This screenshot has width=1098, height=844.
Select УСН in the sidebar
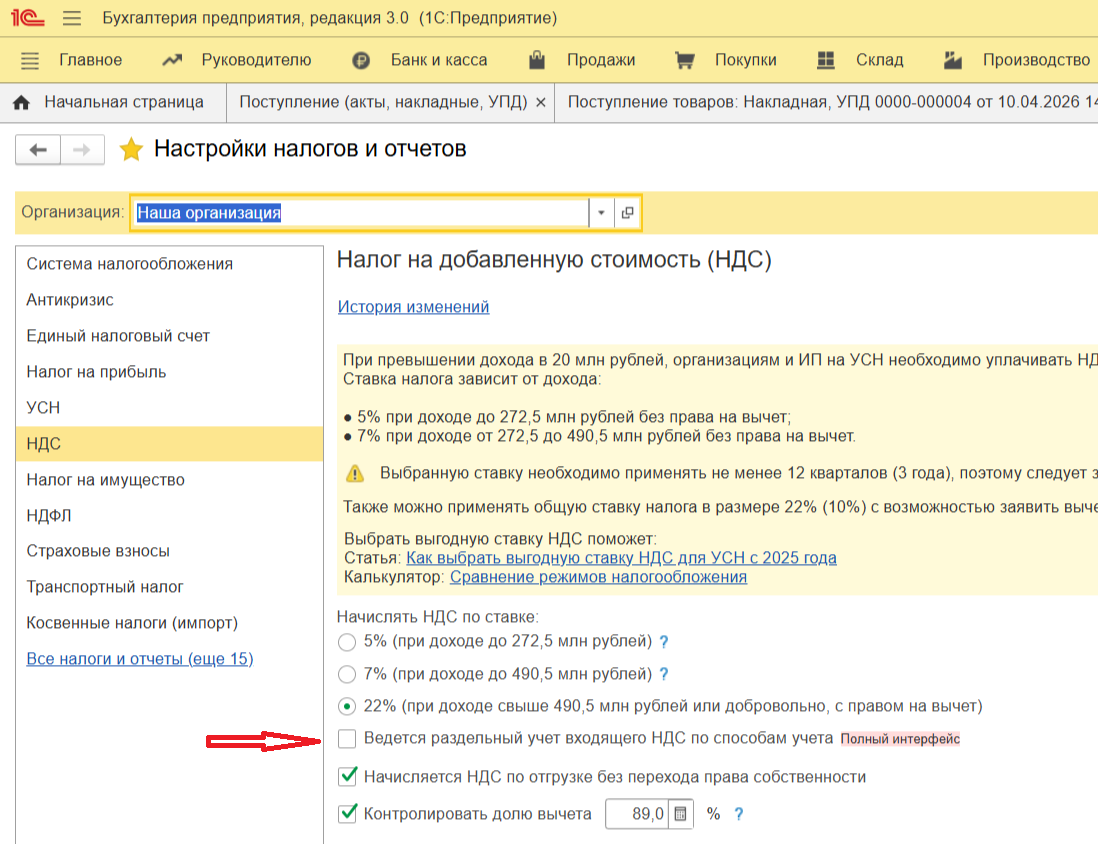169,408
